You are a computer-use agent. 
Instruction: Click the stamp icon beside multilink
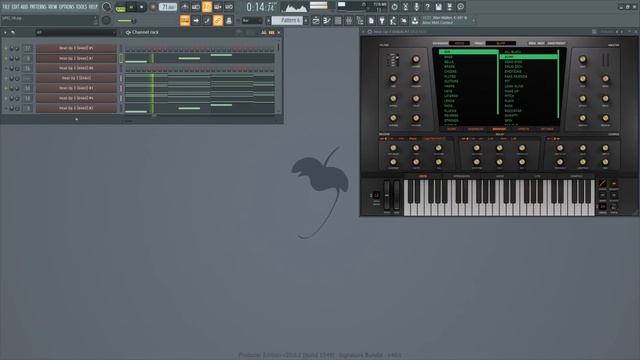tap(229, 20)
